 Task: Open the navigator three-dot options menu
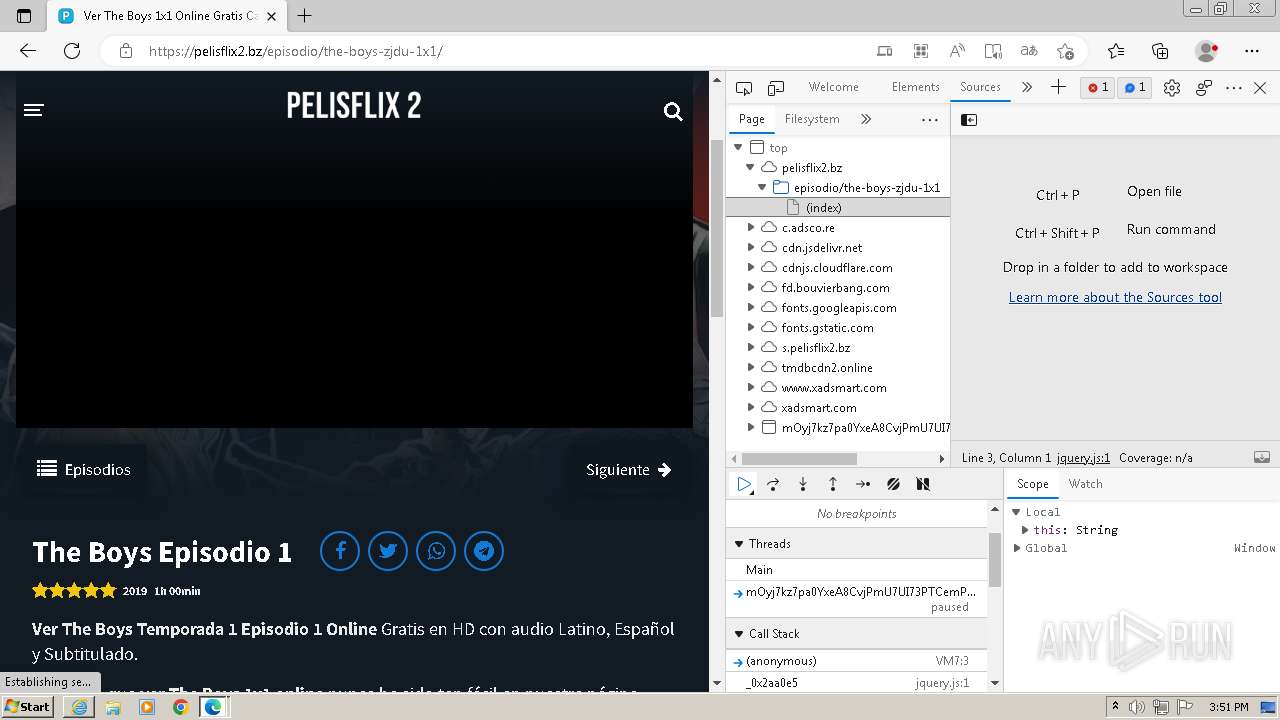click(930, 119)
